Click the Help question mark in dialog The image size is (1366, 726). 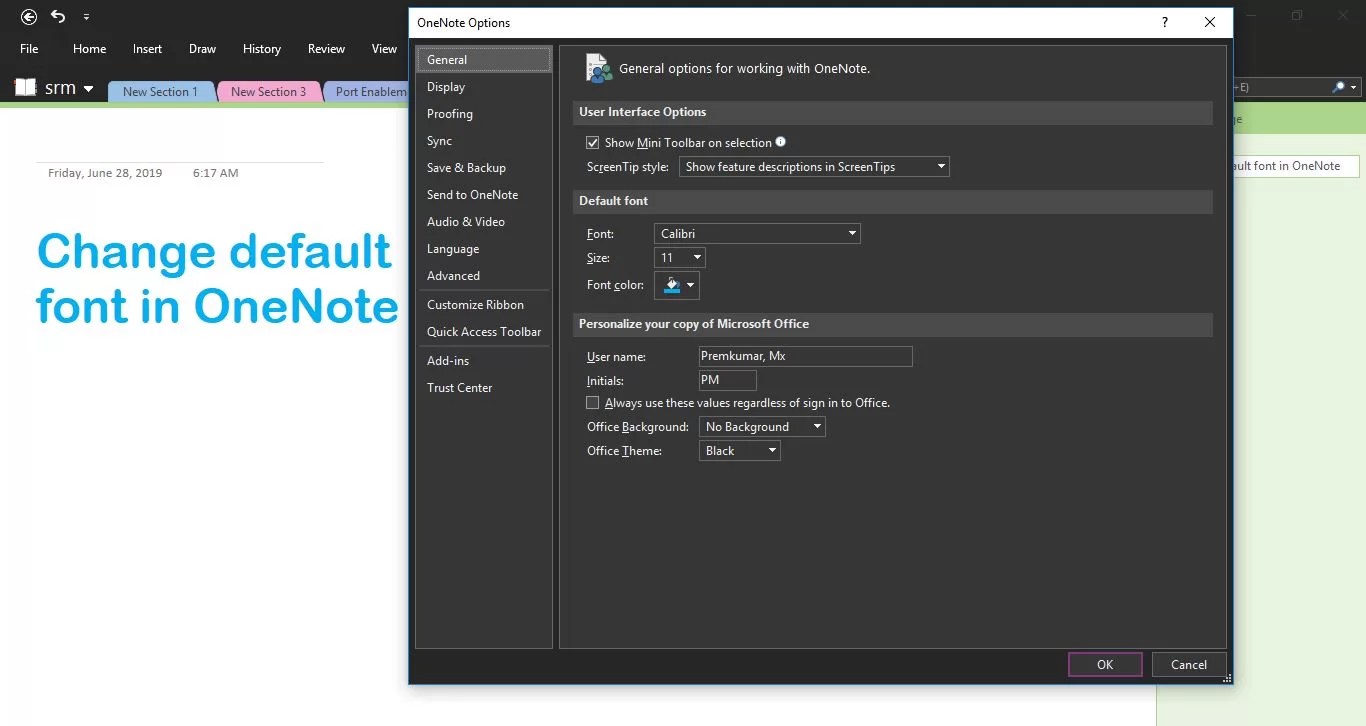point(1165,22)
